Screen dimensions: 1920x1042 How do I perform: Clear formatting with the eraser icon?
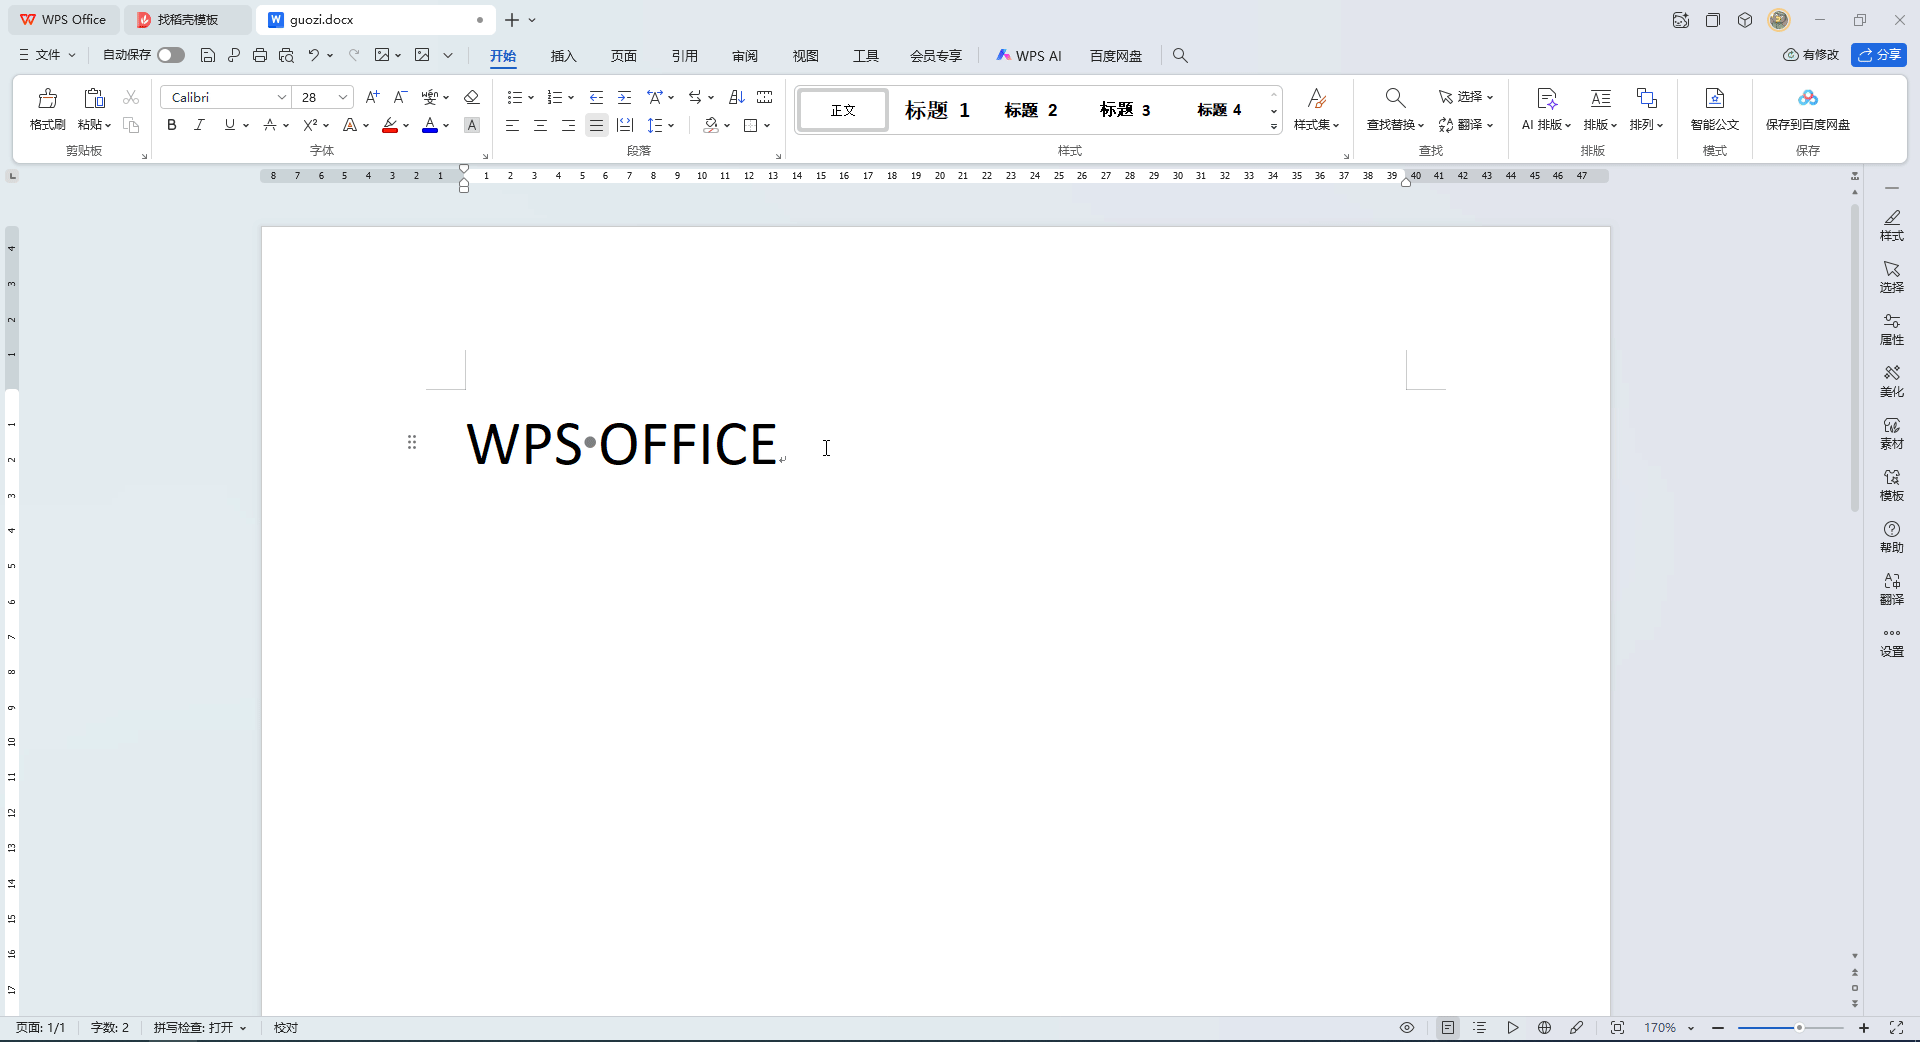[x=471, y=97]
